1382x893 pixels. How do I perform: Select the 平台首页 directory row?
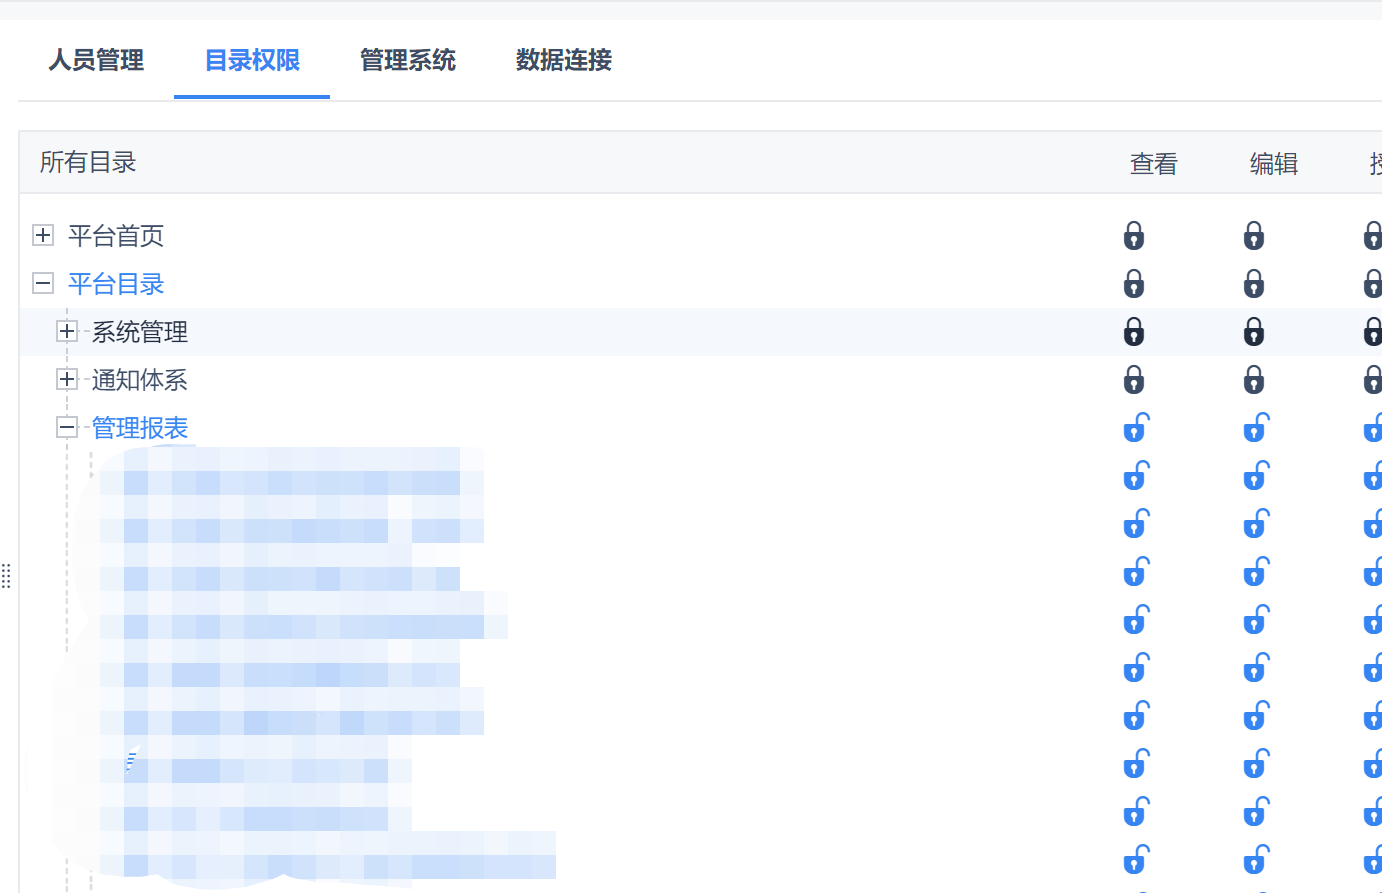click(x=116, y=236)
